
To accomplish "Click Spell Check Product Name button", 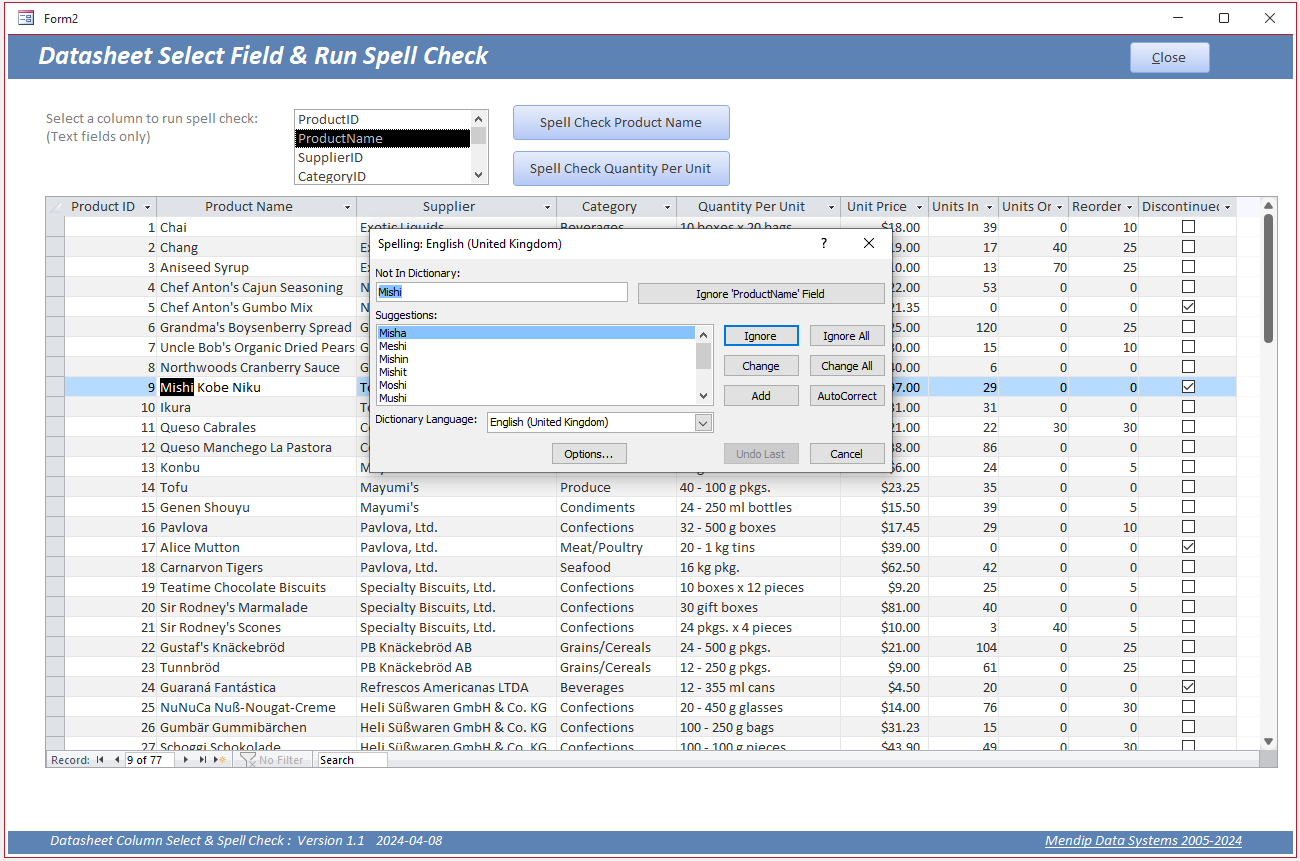I will tap(621, 123).
